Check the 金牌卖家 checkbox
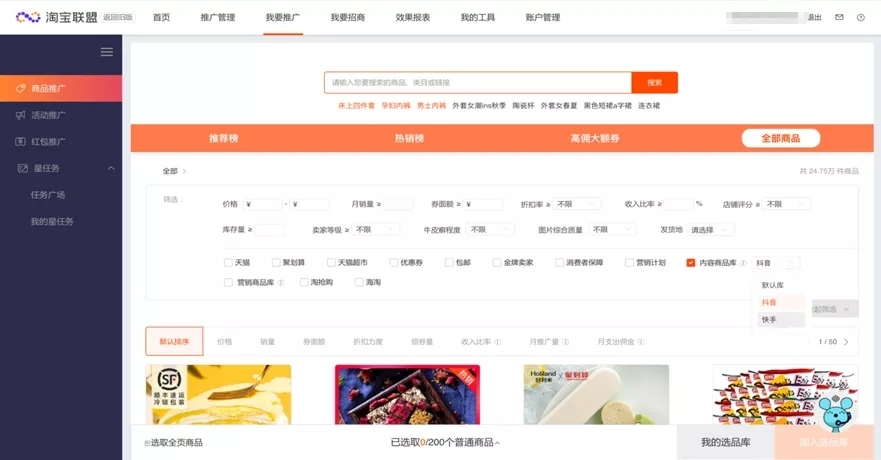The height and width of the screenshot is (460, 881). (x=497, y=262)
